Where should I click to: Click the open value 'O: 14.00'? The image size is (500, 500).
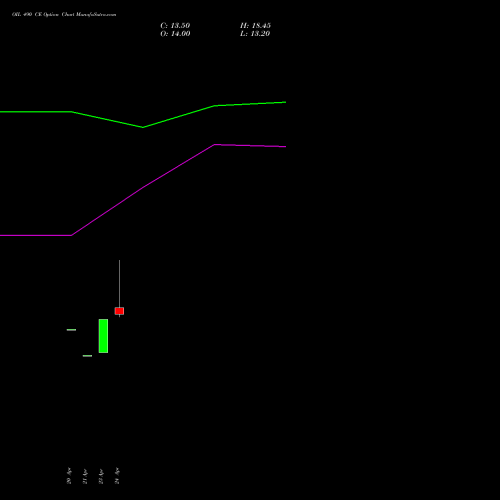175,34
